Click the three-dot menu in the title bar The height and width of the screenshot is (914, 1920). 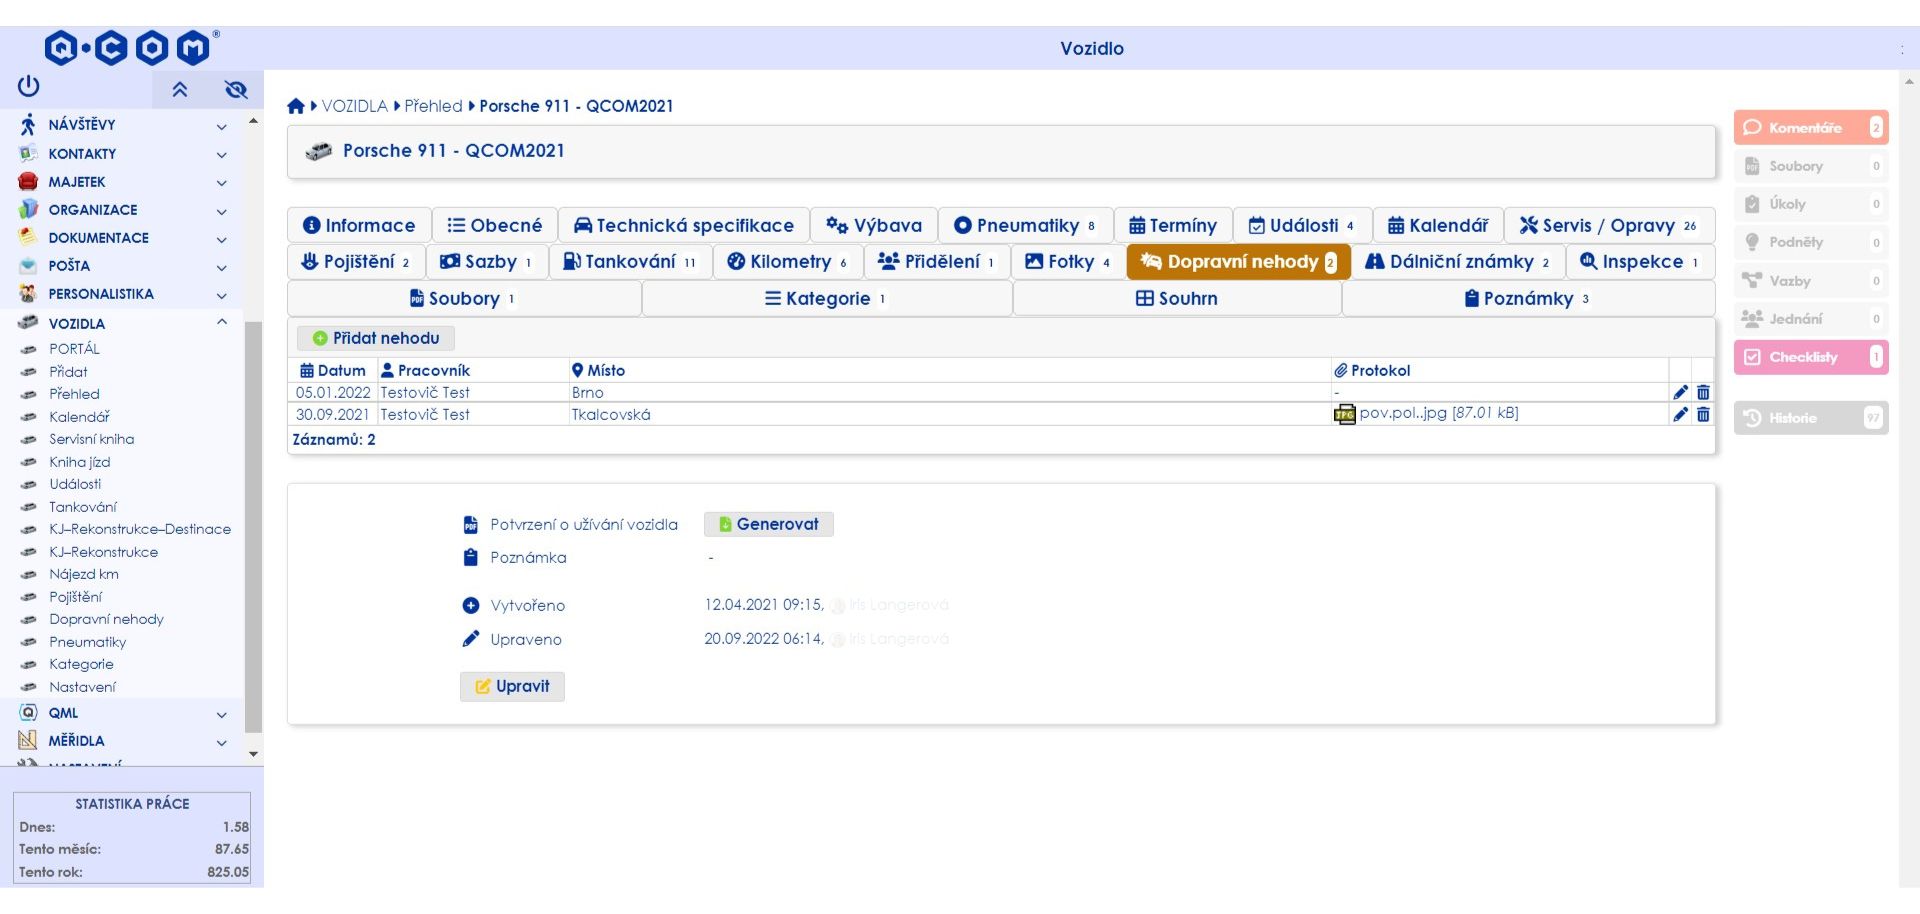pos(1902,48)
